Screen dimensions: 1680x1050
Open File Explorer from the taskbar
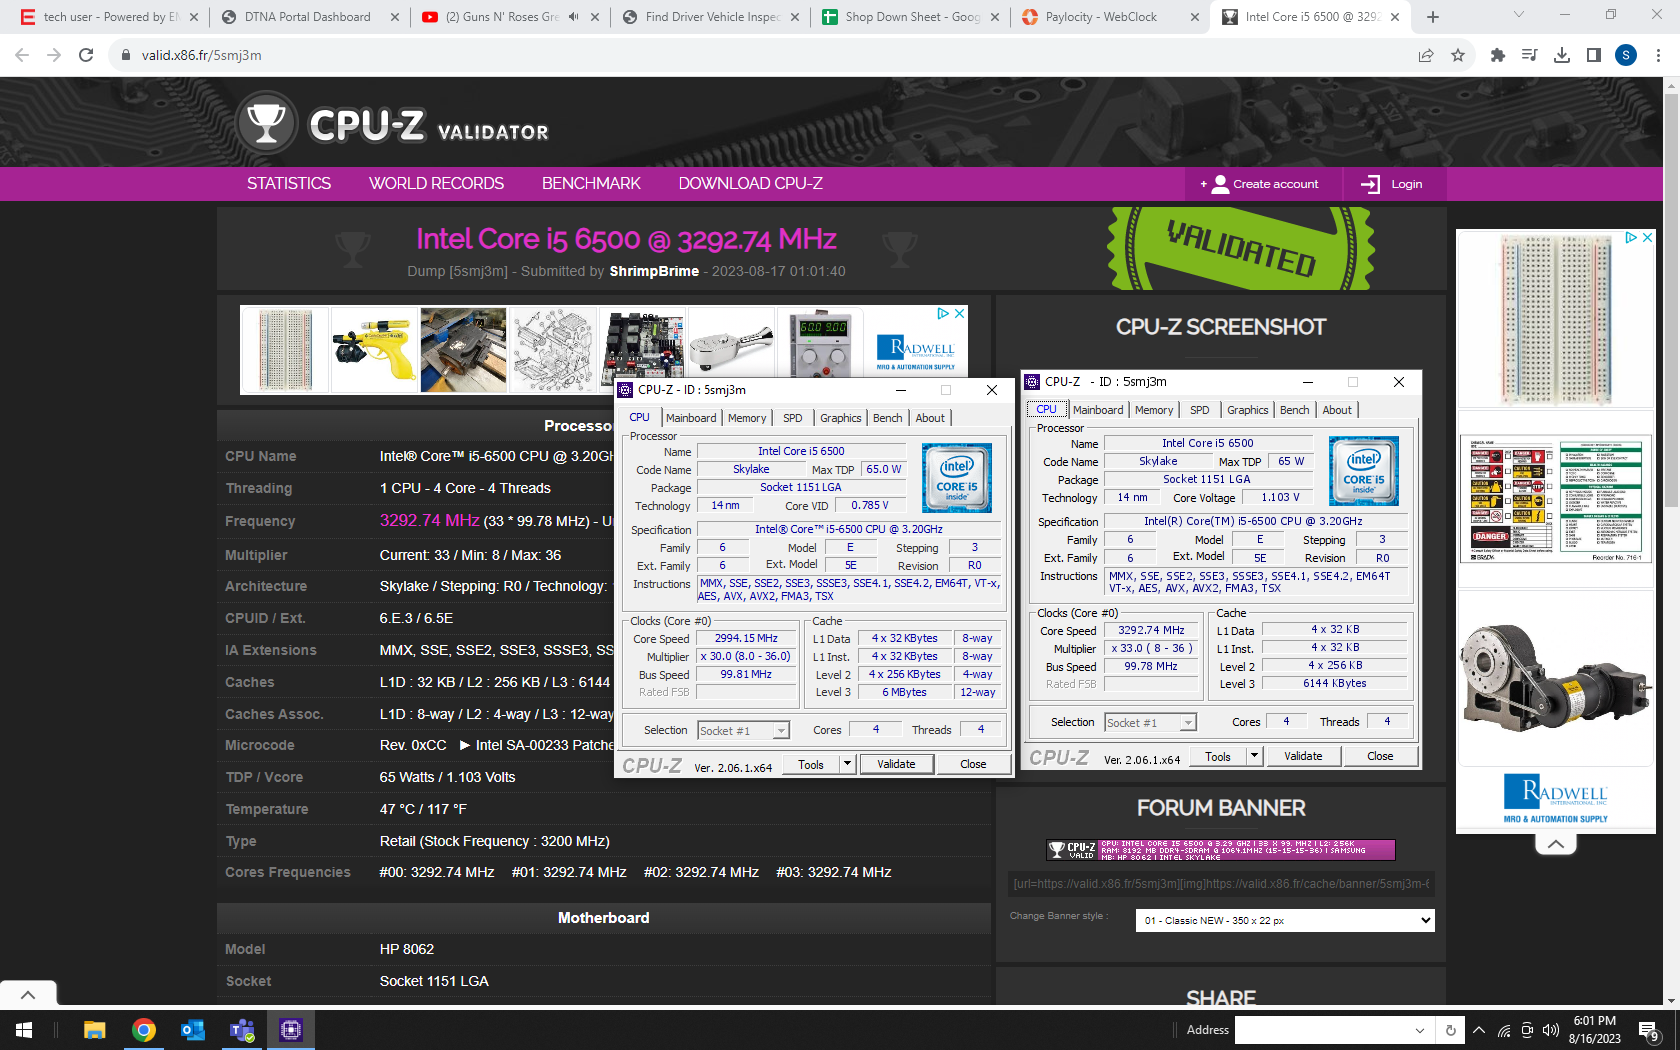pos(94,1030)
